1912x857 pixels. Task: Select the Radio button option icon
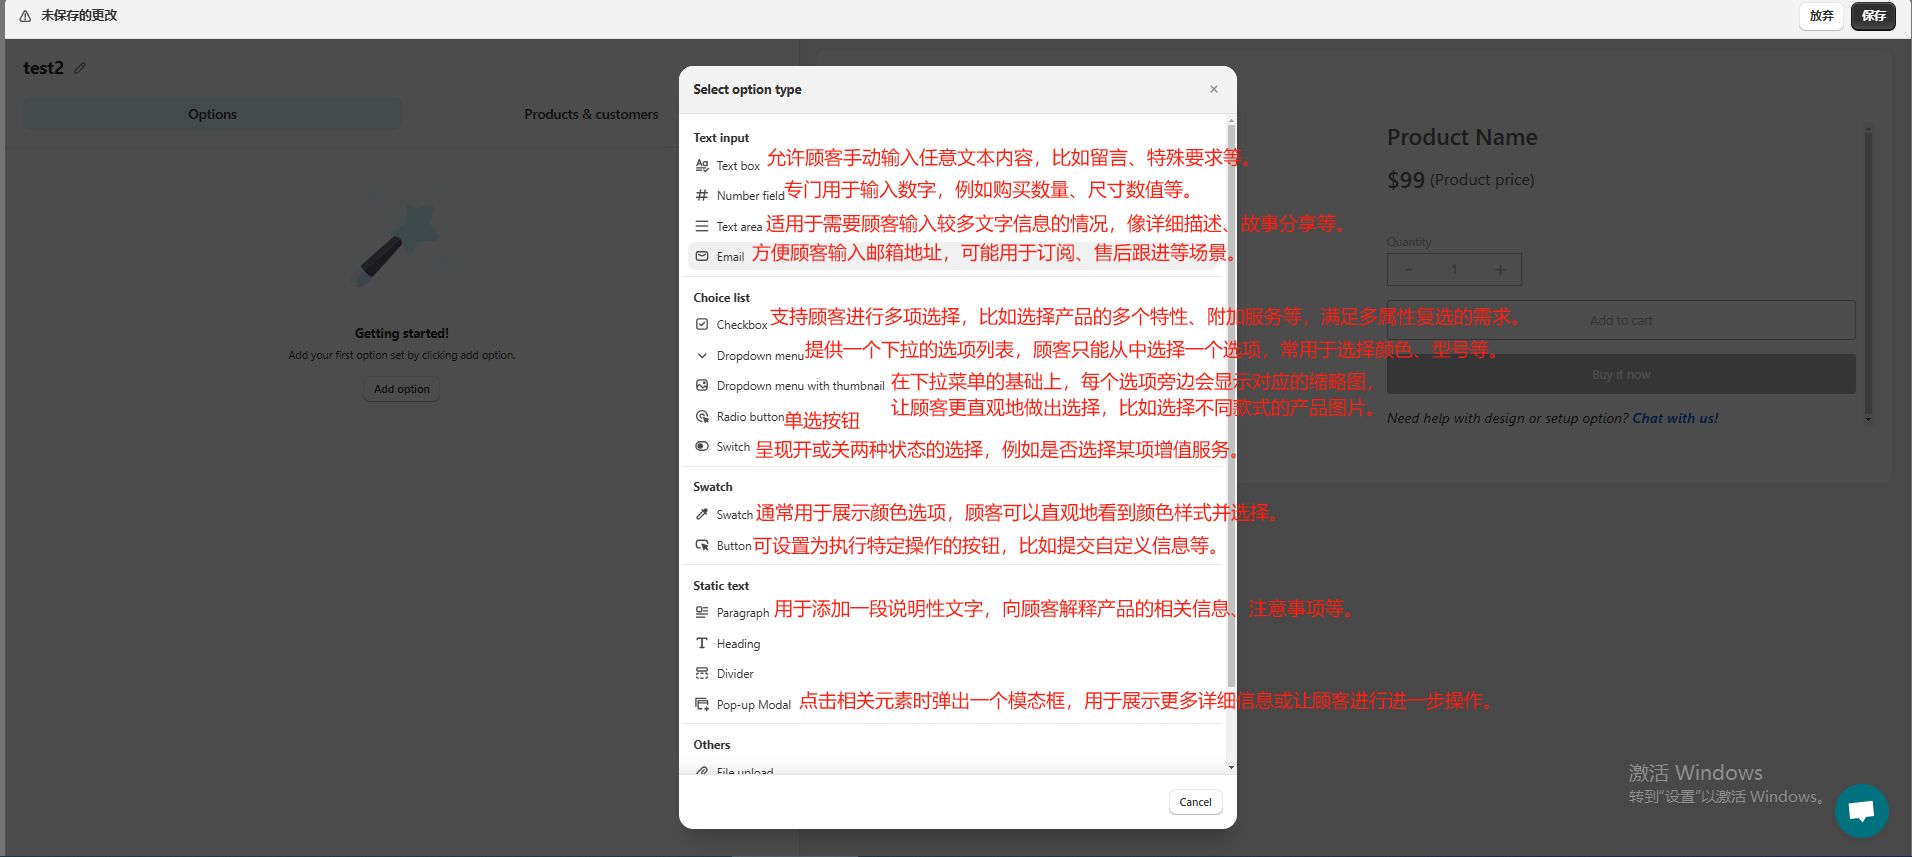click(x=702, y=416)
